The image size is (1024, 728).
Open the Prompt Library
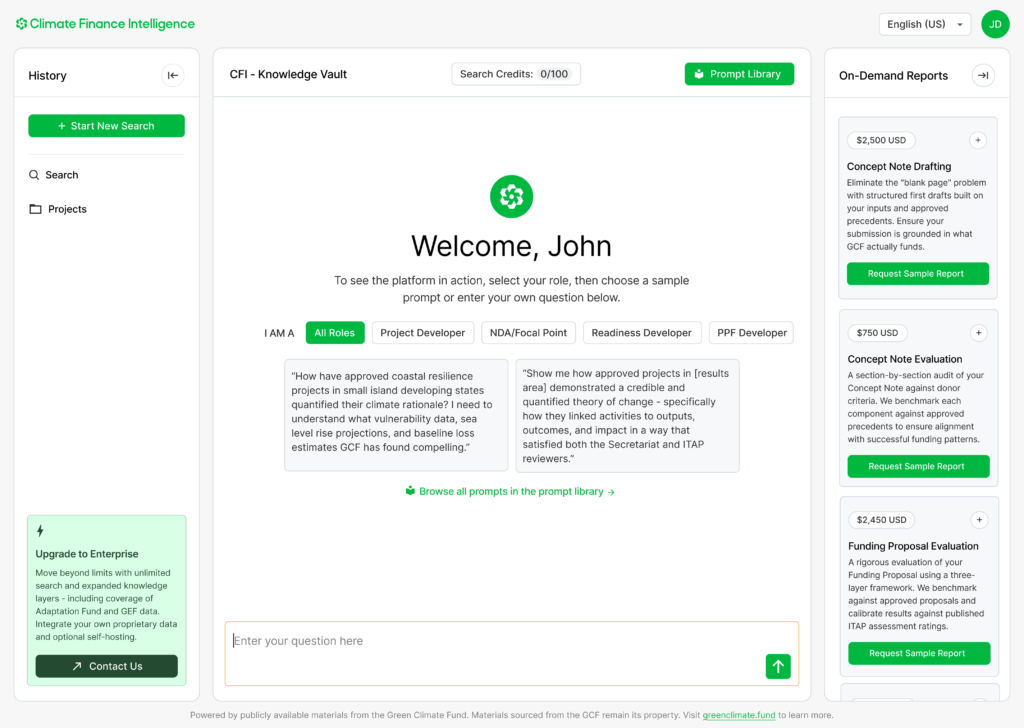click(739, 74)
